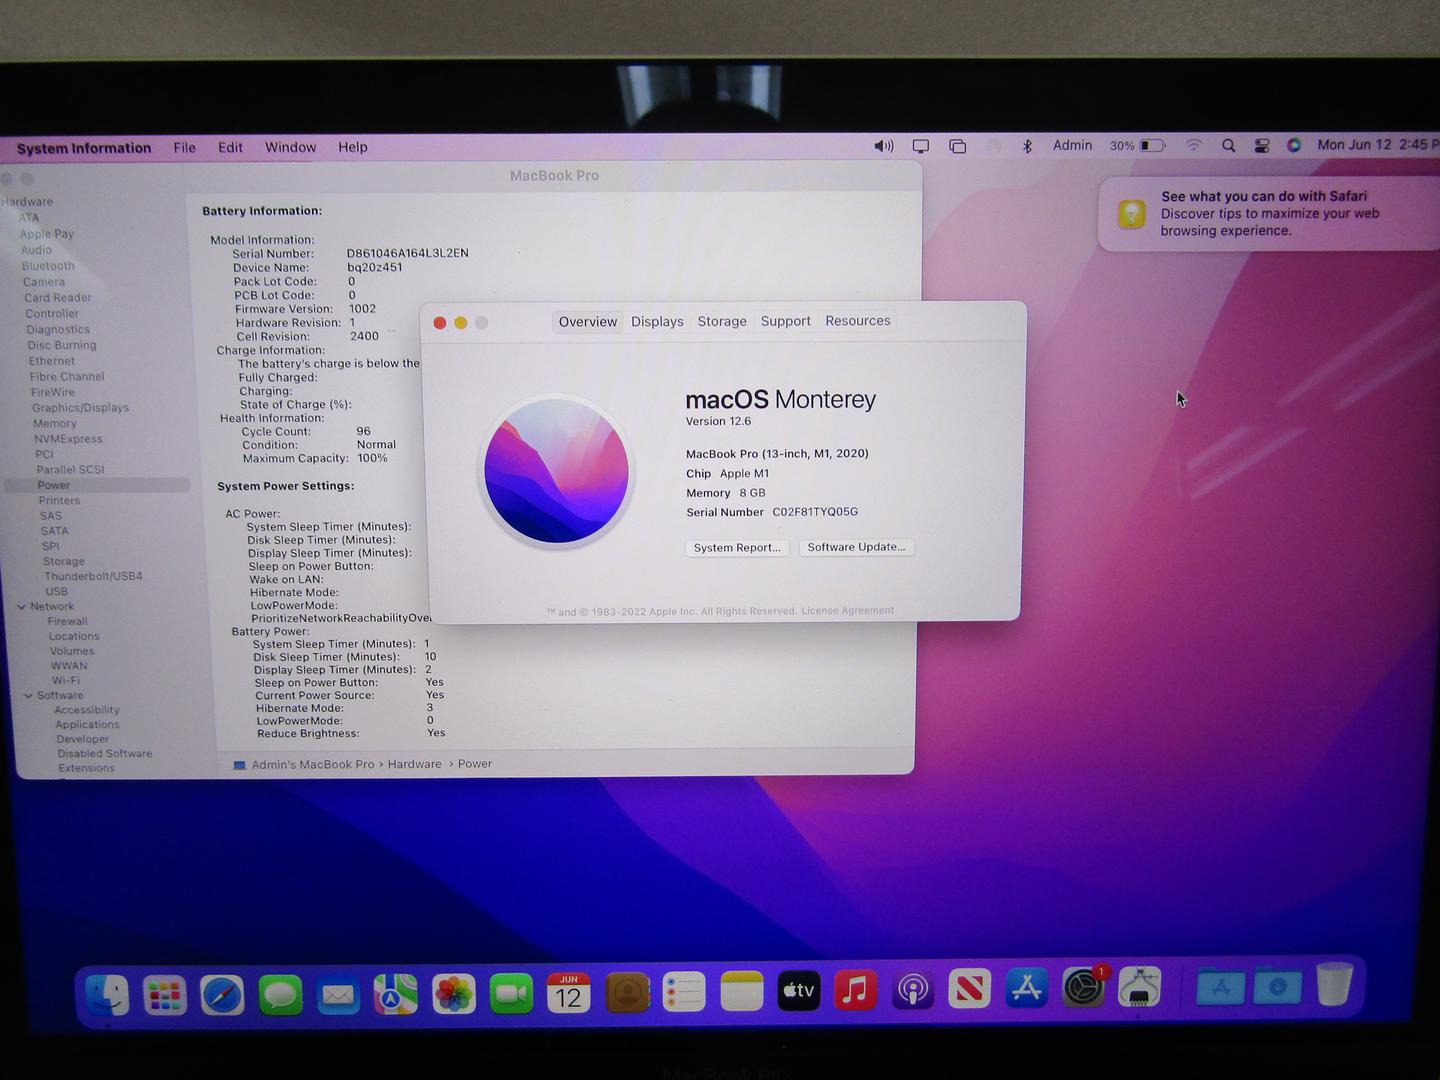Launch Safari from the Dock

[x=222, y=994]
